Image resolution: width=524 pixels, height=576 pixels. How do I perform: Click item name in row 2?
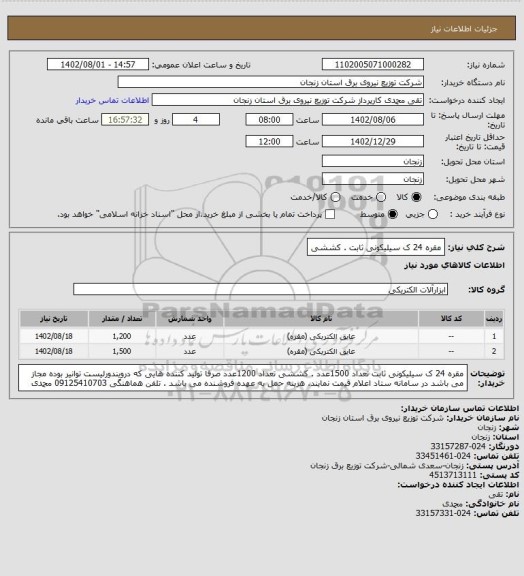(x=321, y=351)
